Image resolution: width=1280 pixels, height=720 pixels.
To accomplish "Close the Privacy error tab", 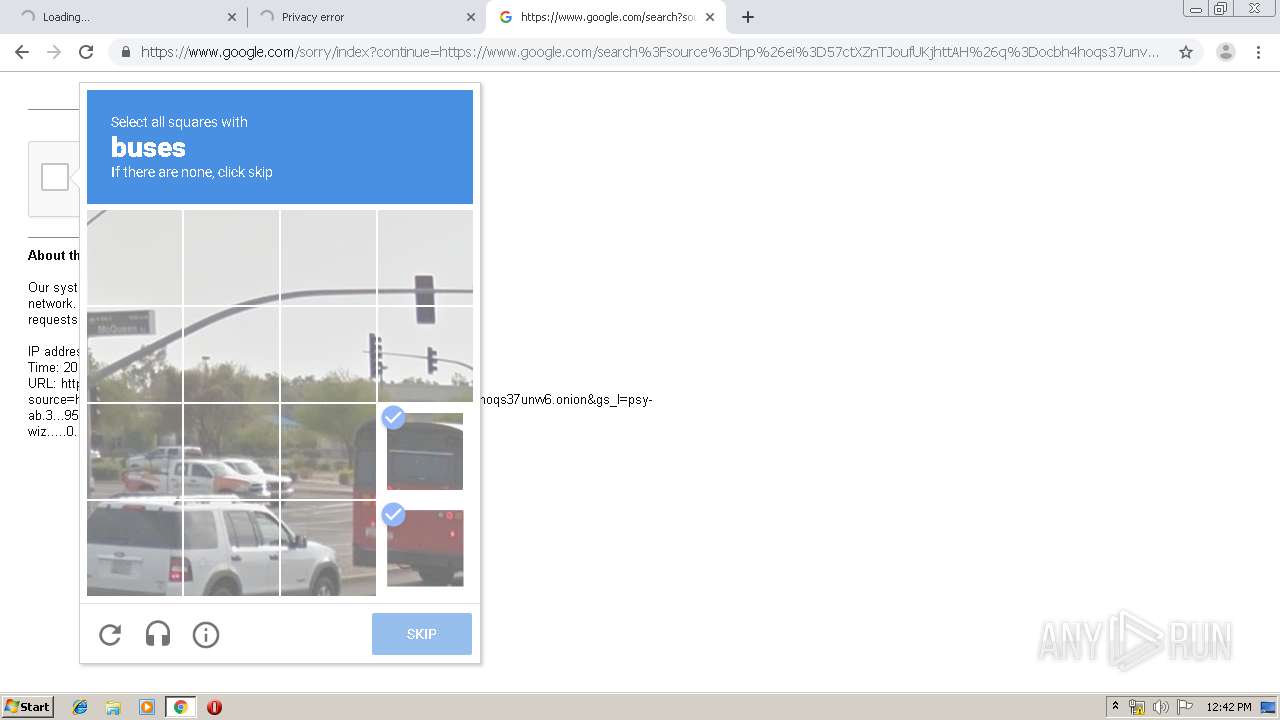I will coord(471,17).
